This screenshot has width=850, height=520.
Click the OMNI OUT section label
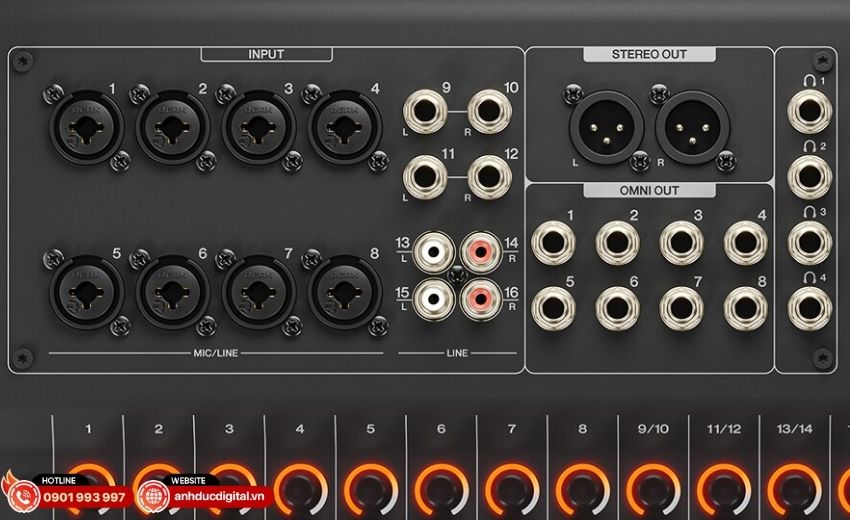[x=649, y=190]
